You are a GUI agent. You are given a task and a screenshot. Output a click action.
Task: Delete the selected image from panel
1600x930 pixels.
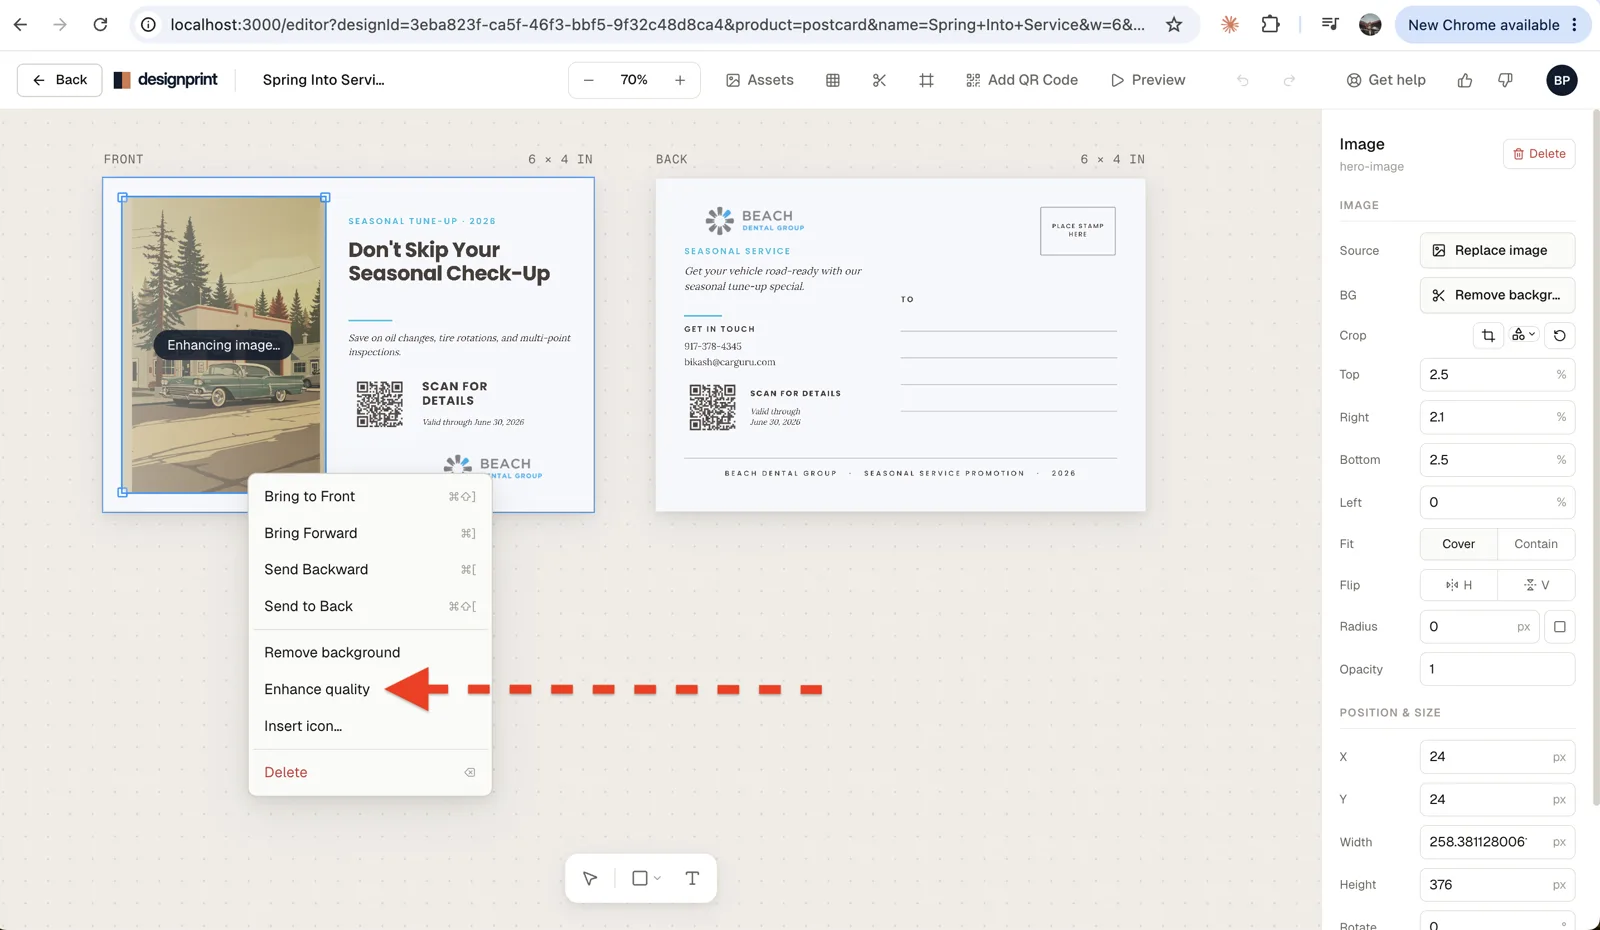click(1539, 154)
